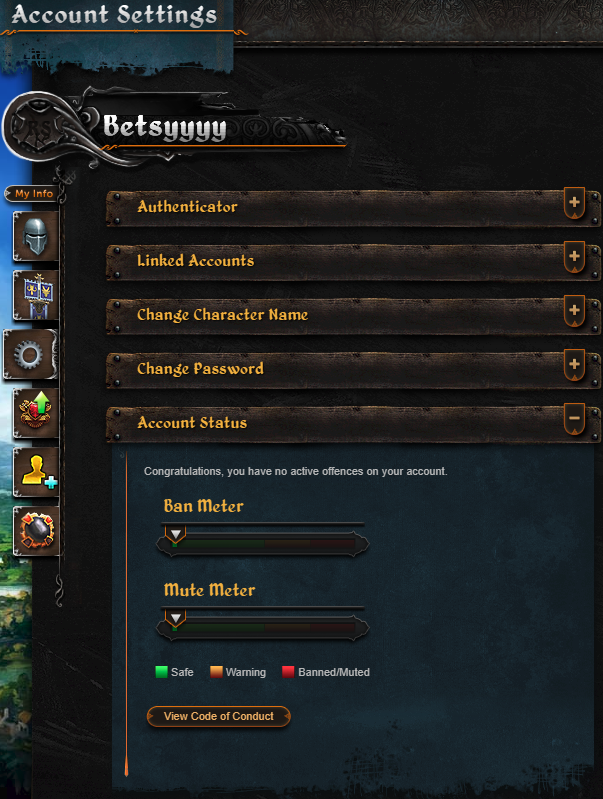Open the add friend gold figure icon

(36, 472)
